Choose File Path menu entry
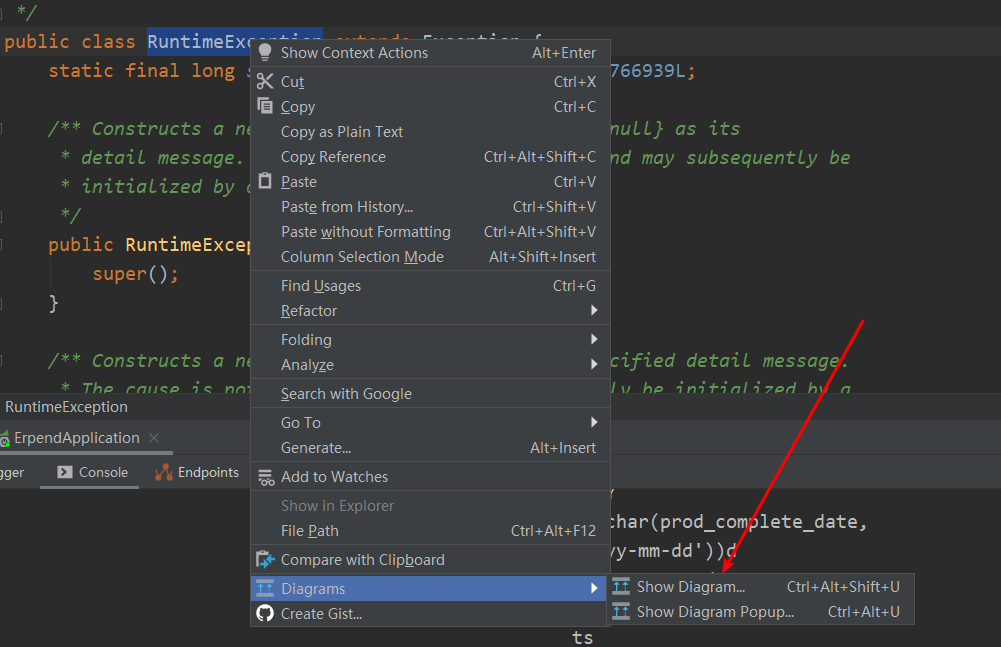 430,531
